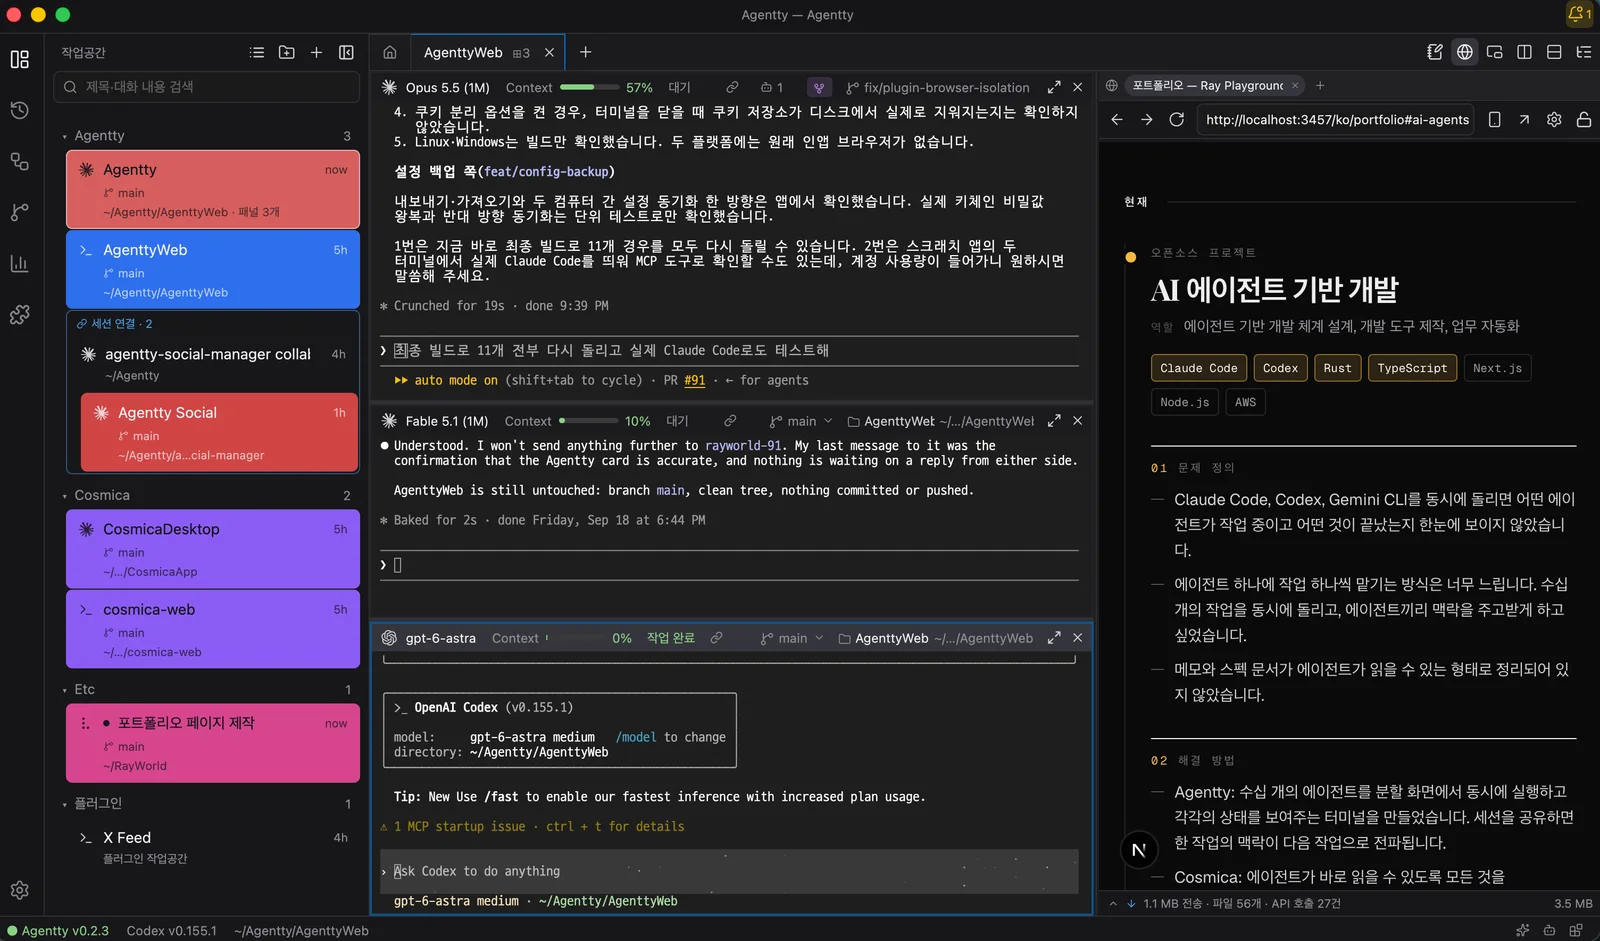
Task: Open PR #91 link
Action: tap(695, 380)
